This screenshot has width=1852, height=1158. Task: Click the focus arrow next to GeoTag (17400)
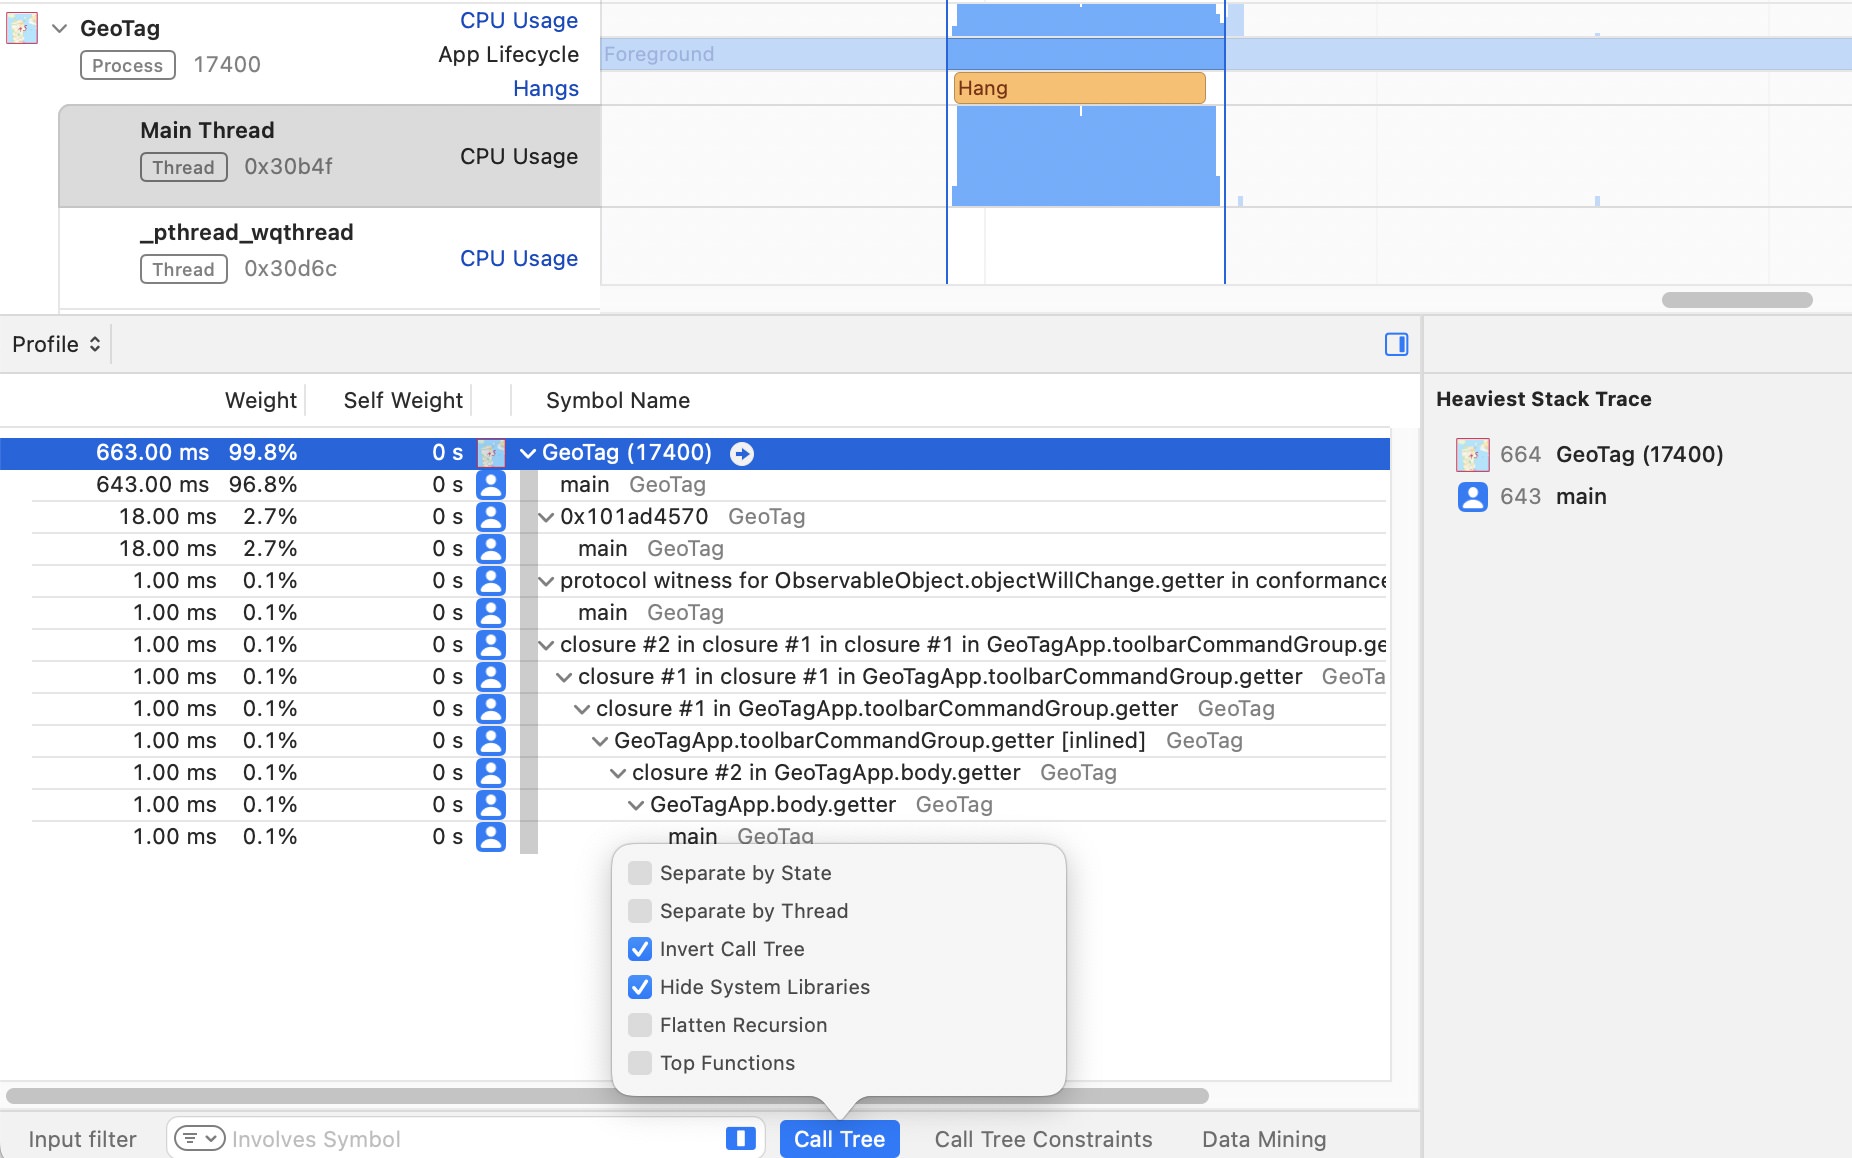(742, 454)
